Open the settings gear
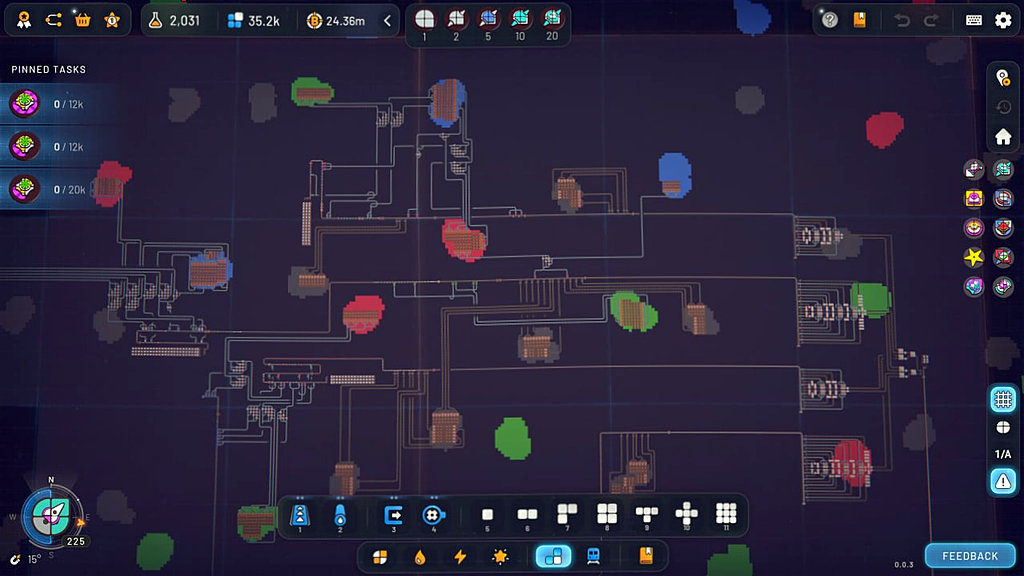The width and height of the screenshot is (1024, 576). pyautogui.click(x=1003, y=20)
